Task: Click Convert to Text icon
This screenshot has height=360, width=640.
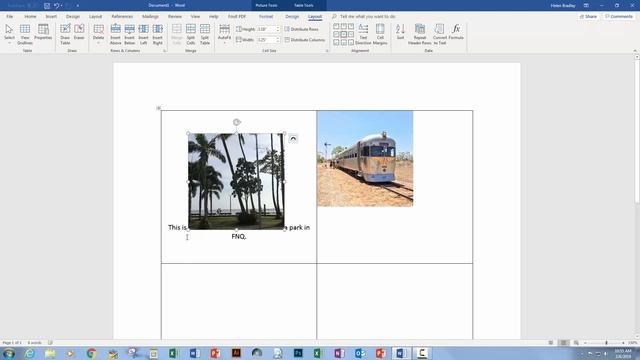Action: click(x=440, y=34)
